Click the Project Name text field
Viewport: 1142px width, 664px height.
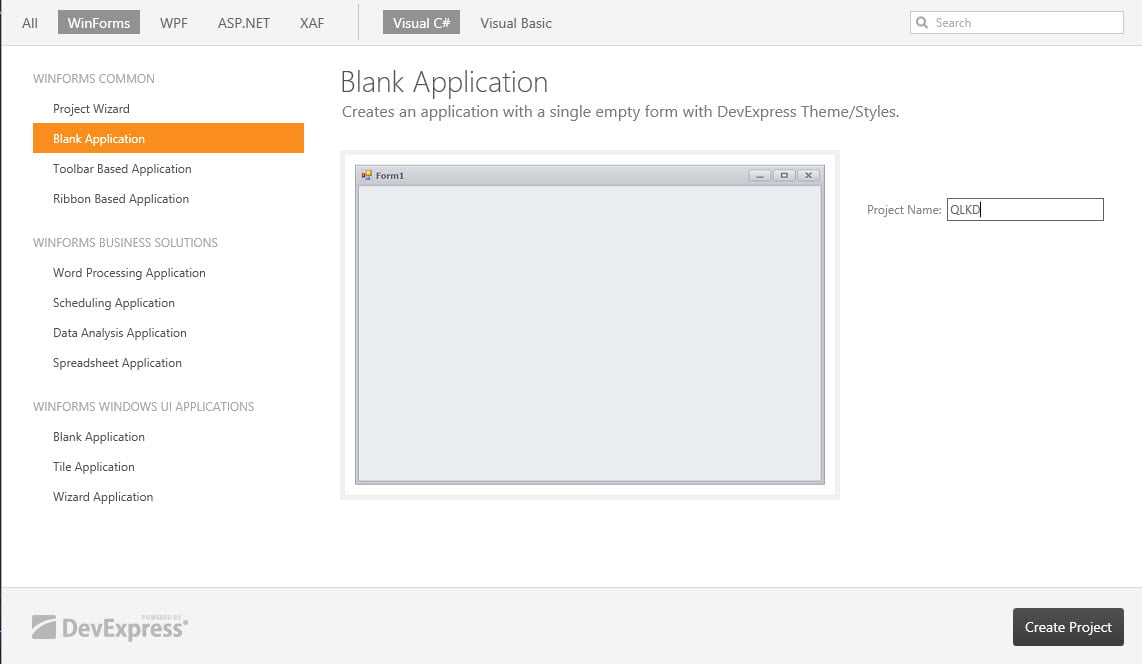(1024, 210)
